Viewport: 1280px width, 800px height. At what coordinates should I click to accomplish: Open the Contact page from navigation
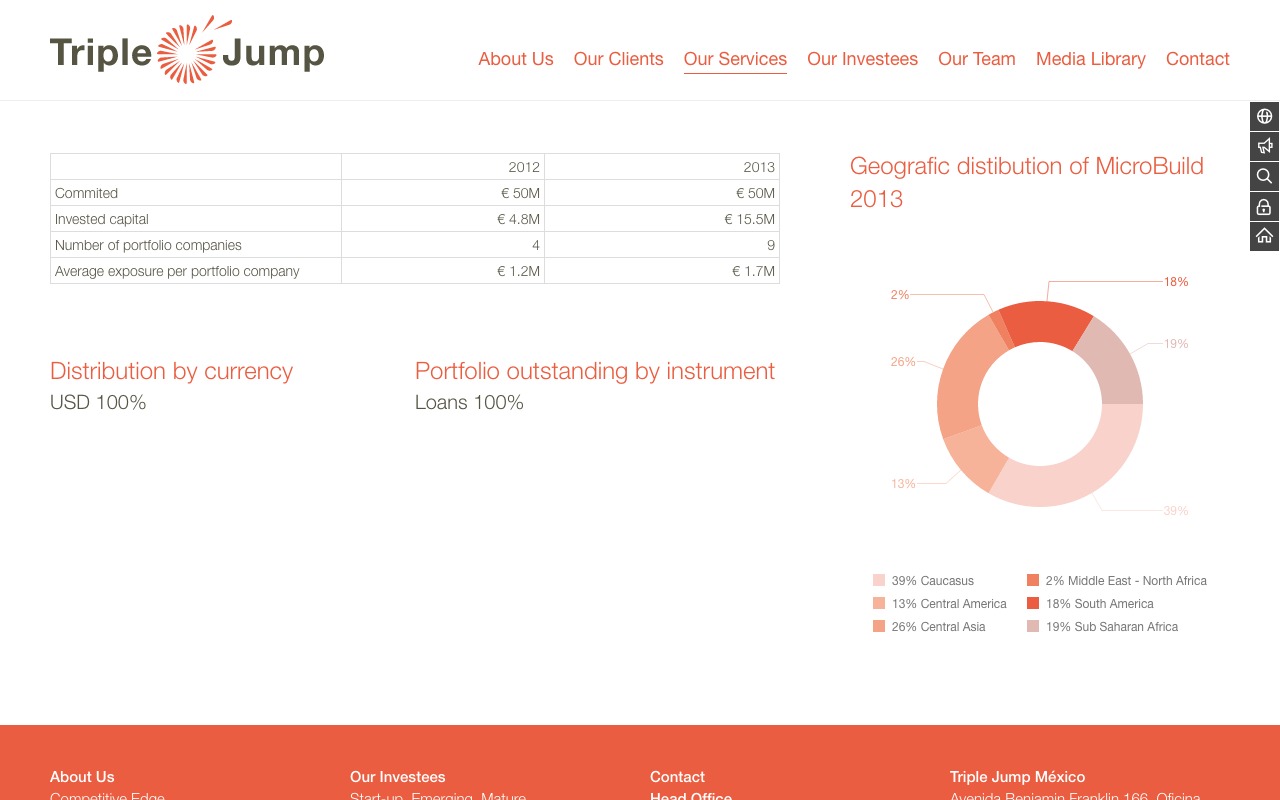pyautogui.click(x=1197, y=59)
